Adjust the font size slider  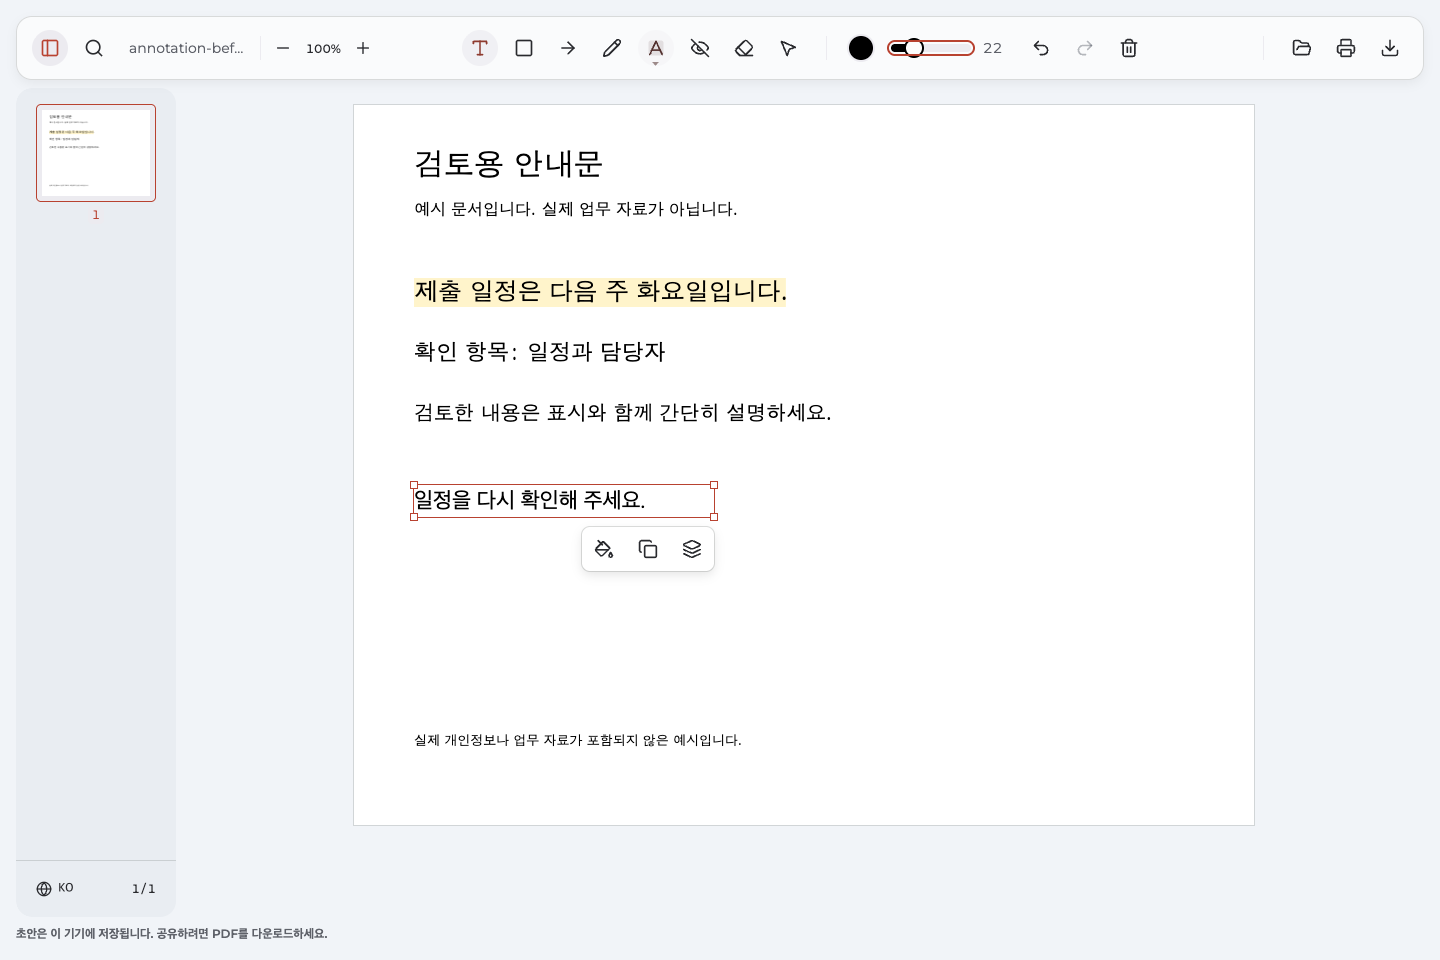point(931,48)
